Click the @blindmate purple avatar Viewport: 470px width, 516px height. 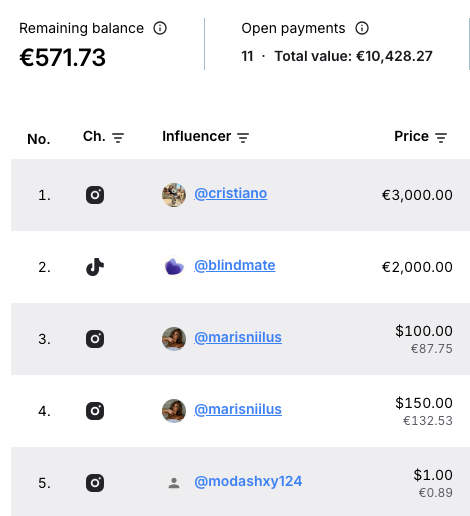coord(174,267)
